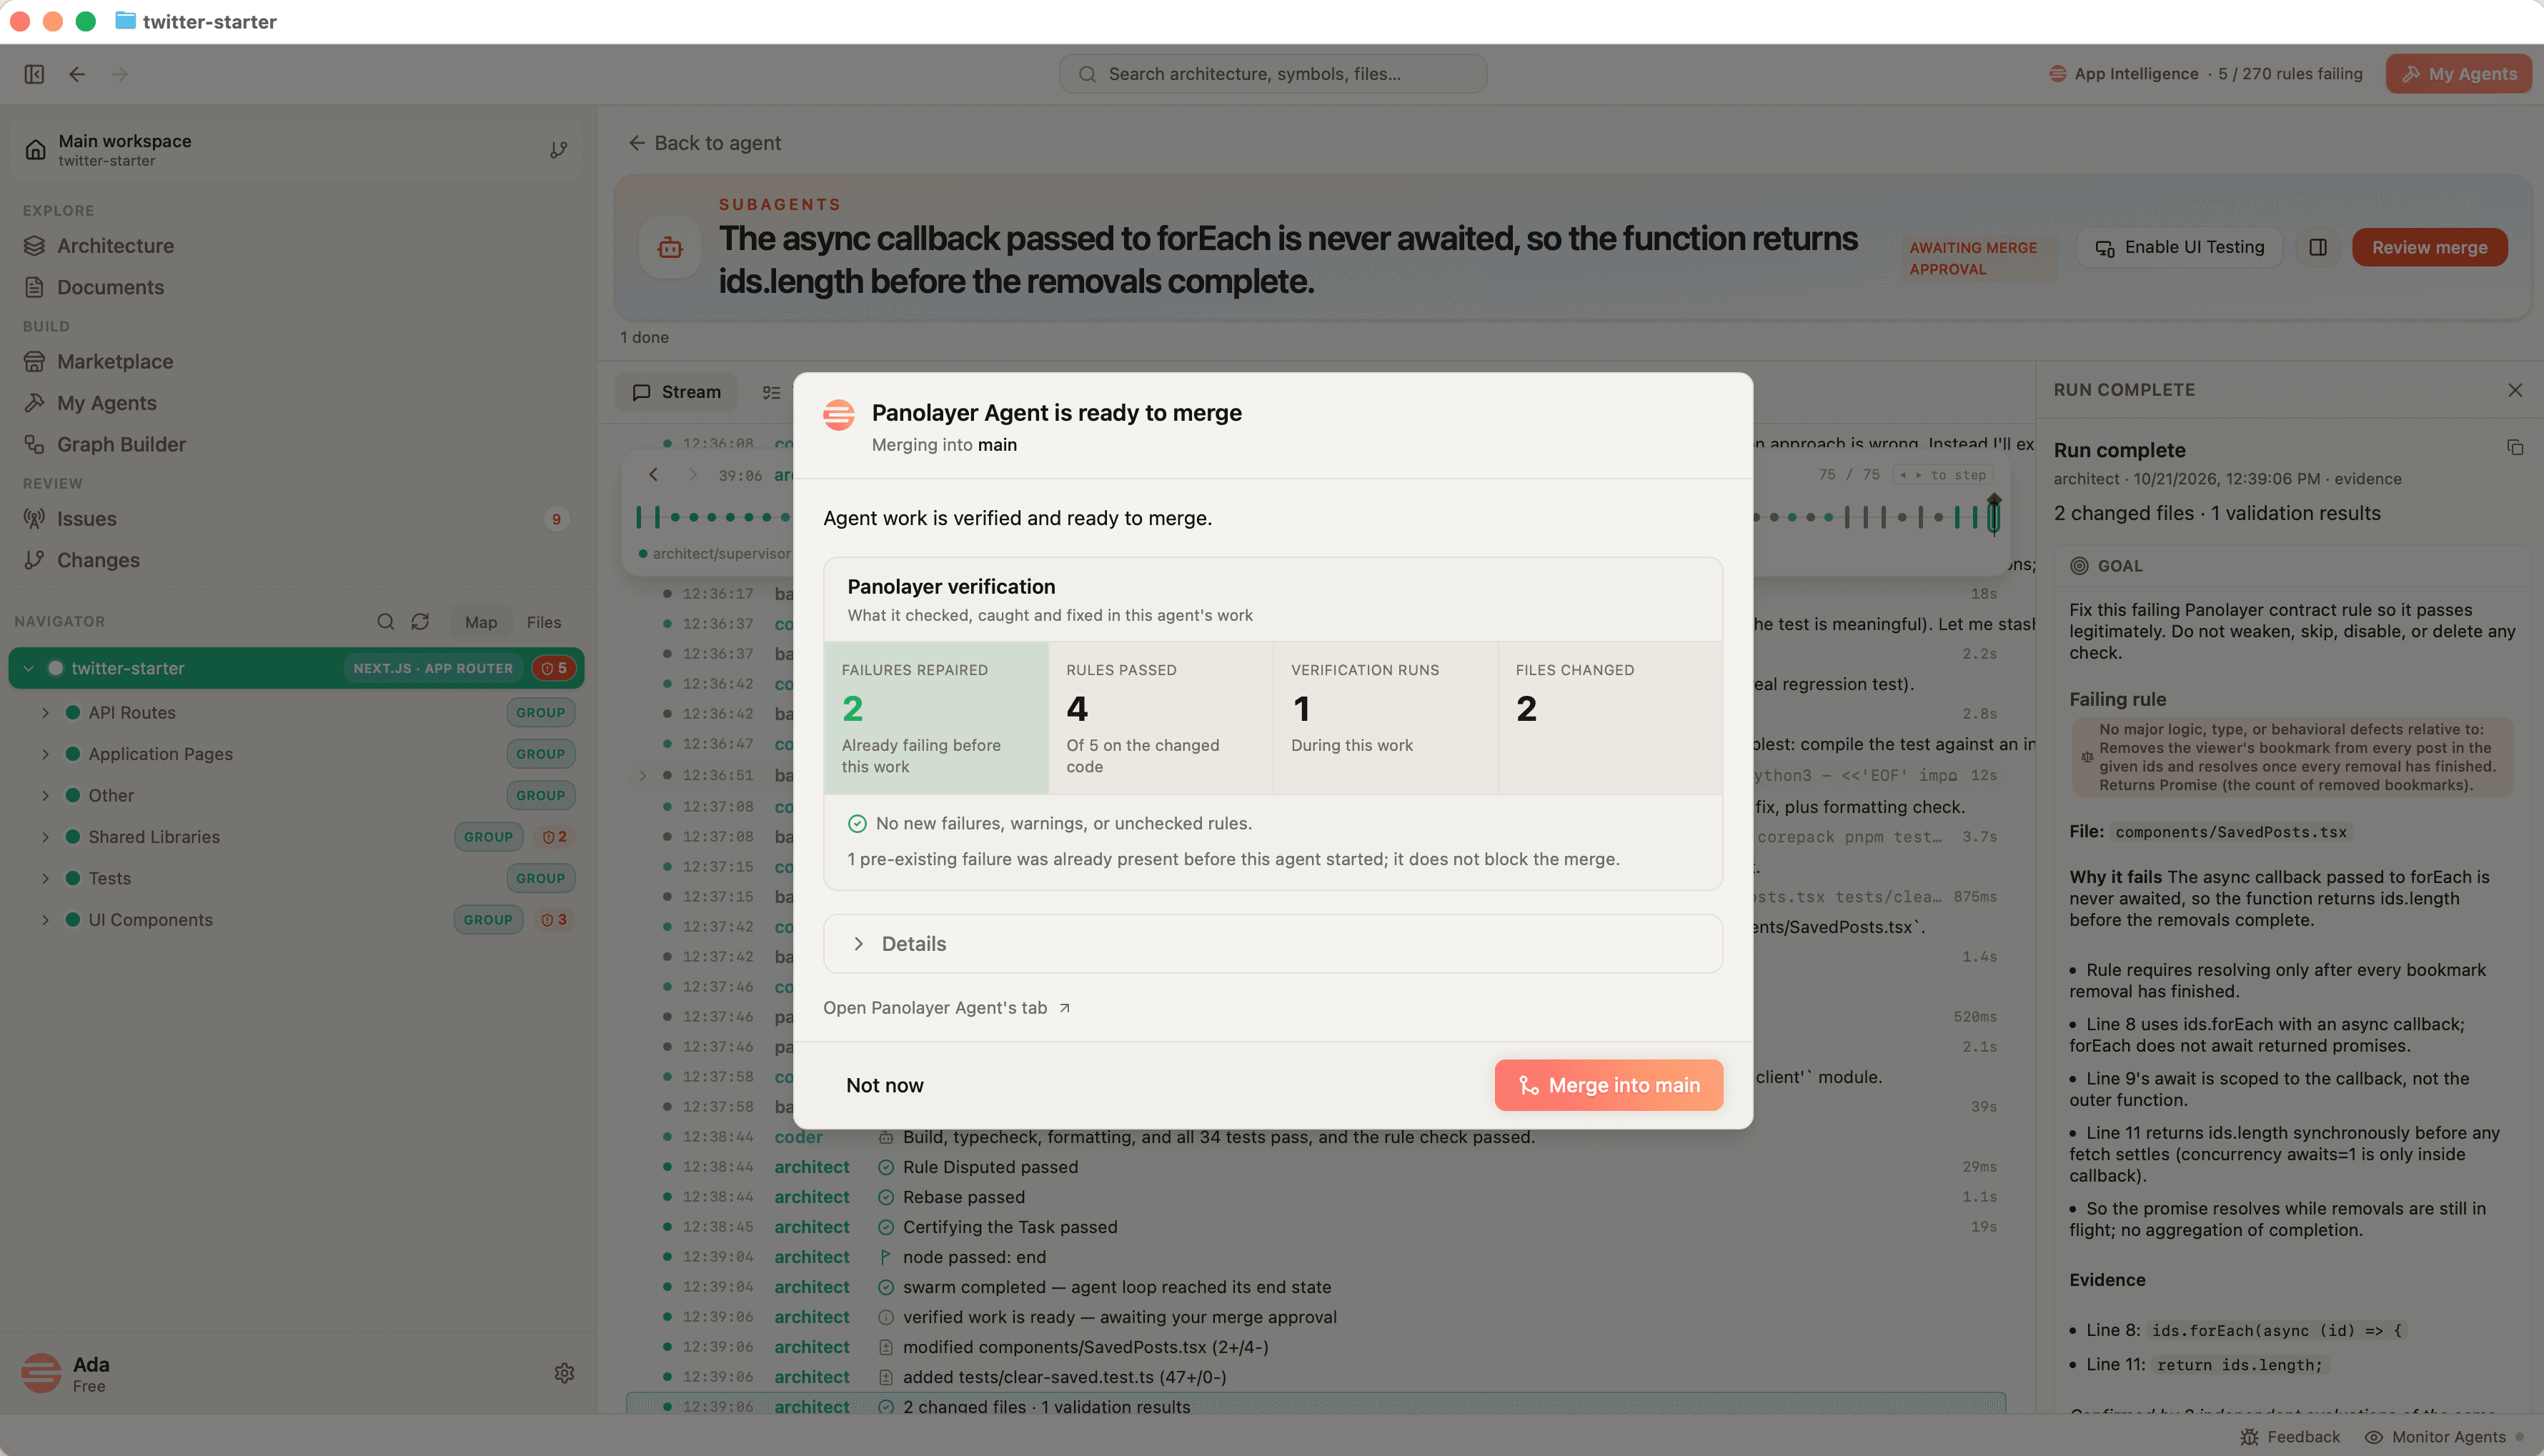The width and height of the screenshot is (2544, 1456).
Task: Switch navigator to Files view
Action: [544, 622]
